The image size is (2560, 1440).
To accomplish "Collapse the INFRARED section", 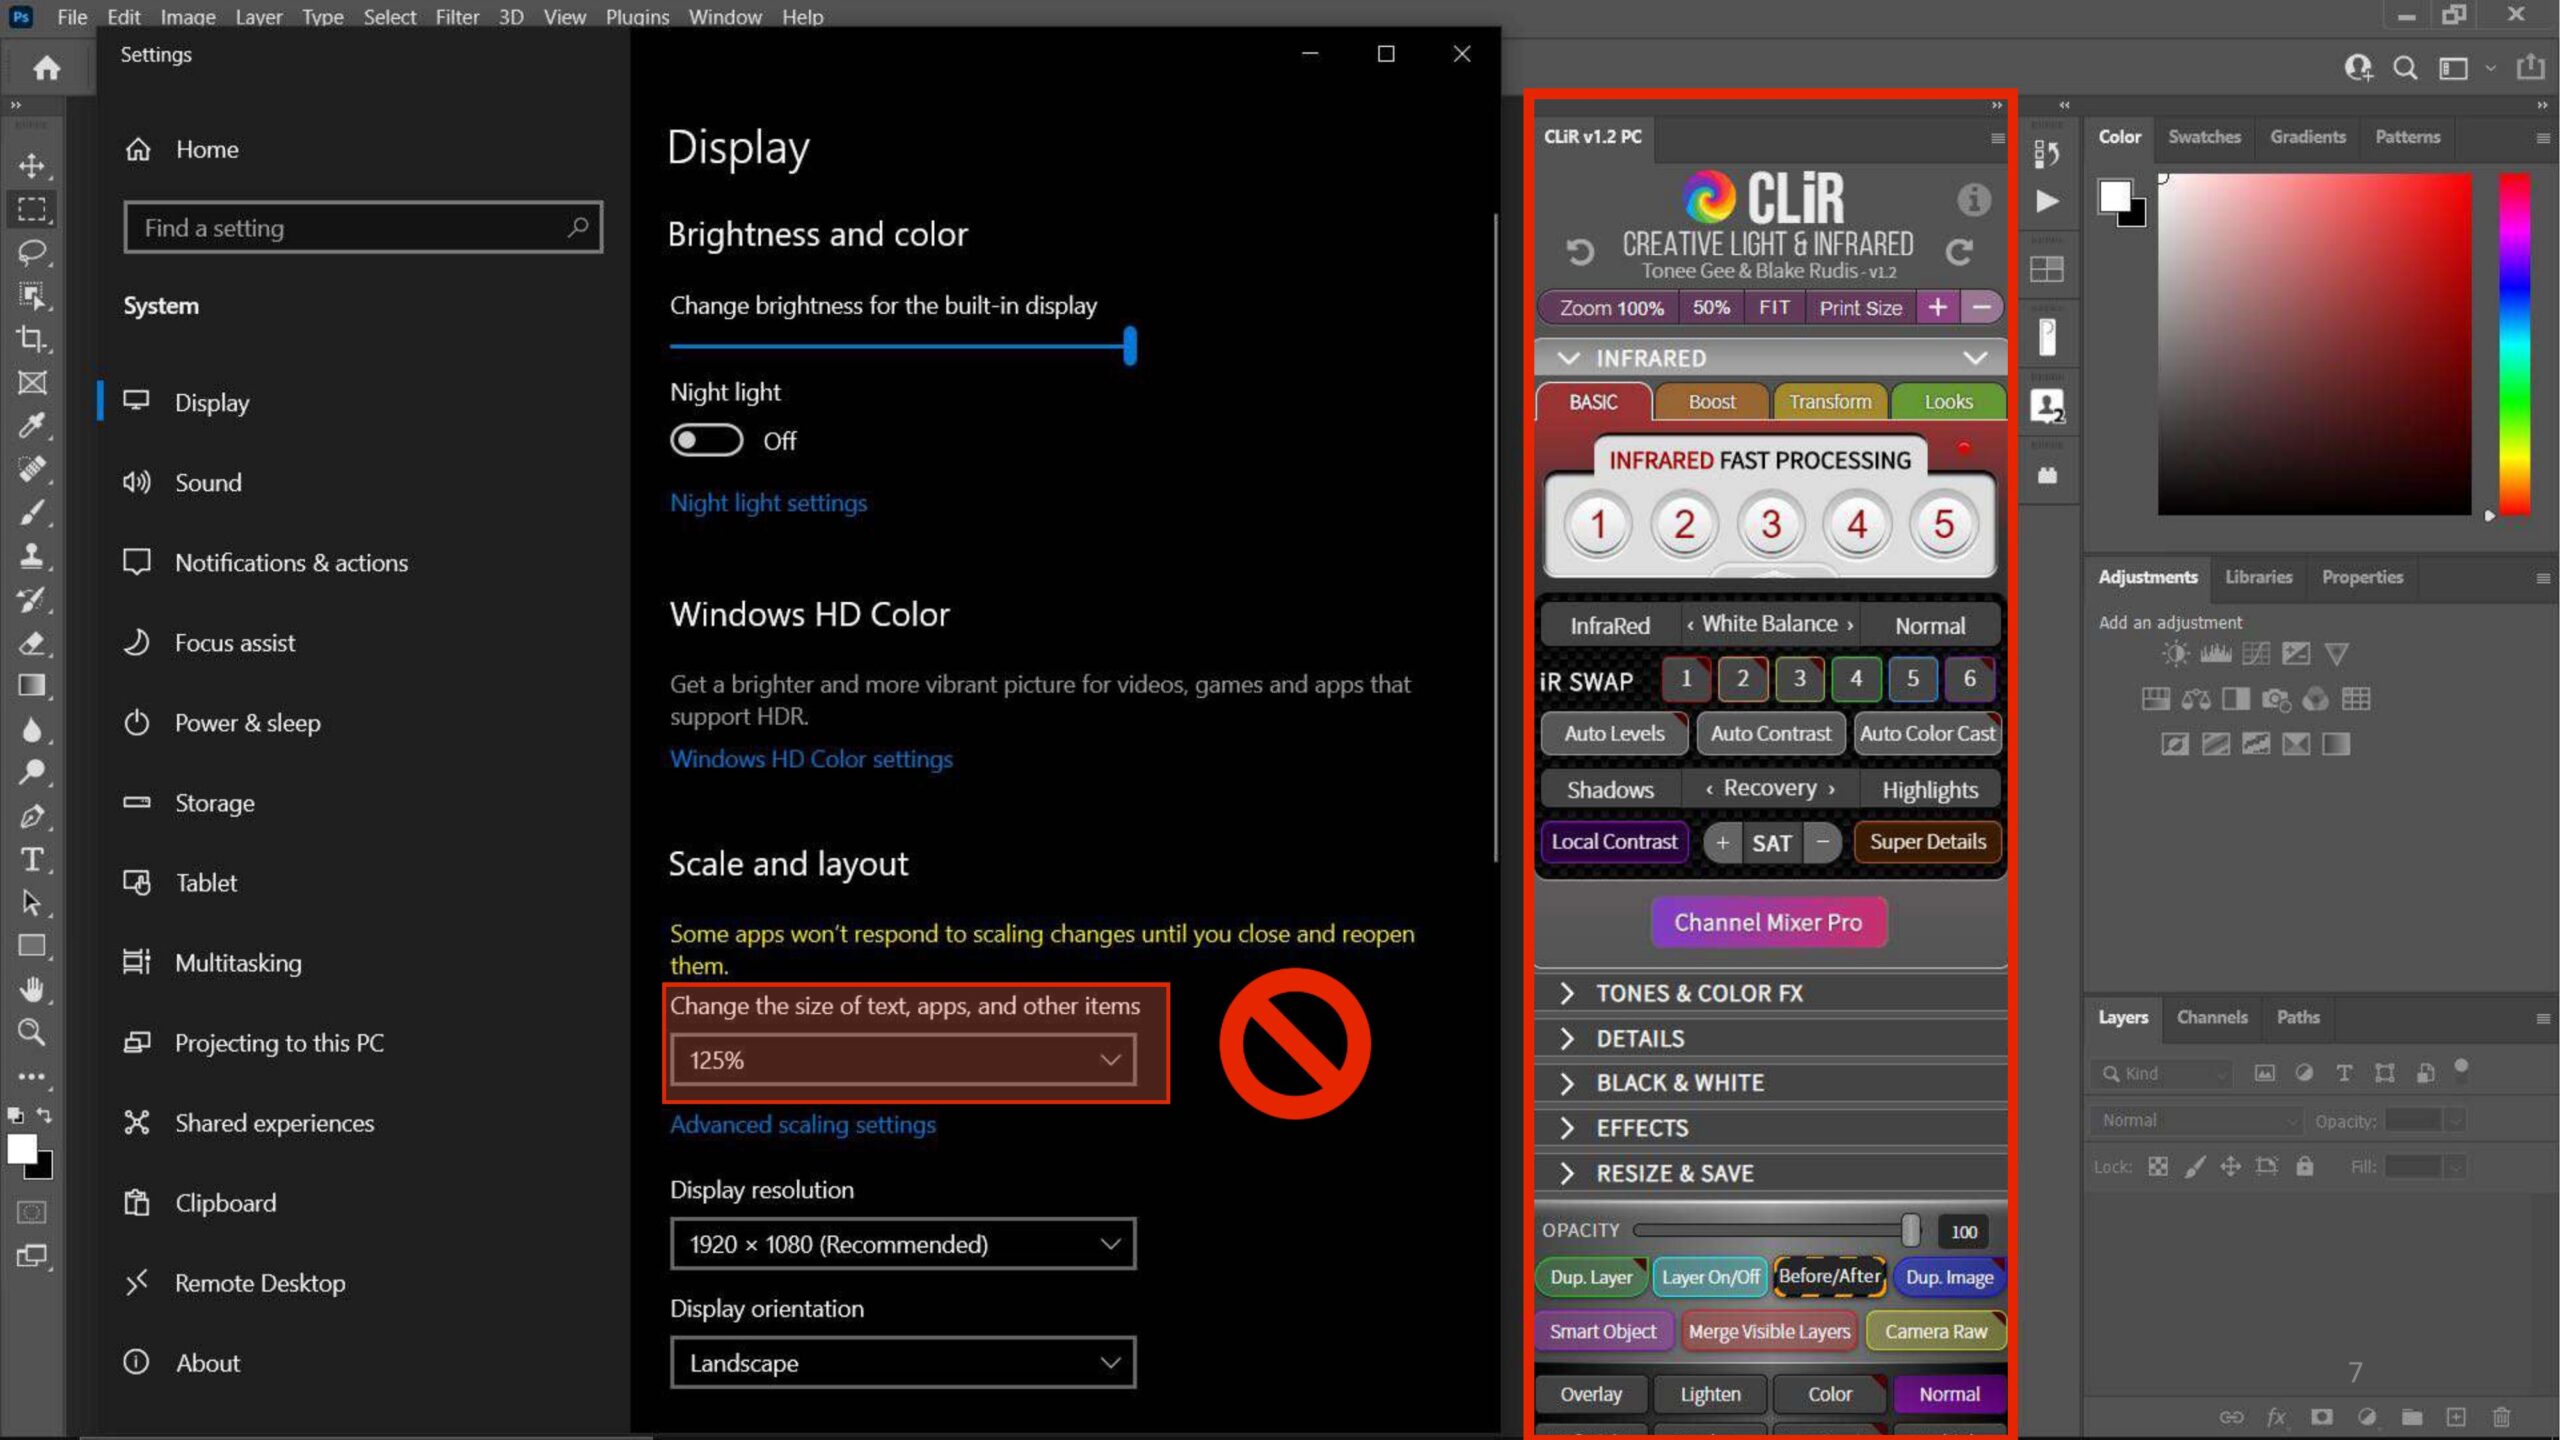I will coord(1770,358).
